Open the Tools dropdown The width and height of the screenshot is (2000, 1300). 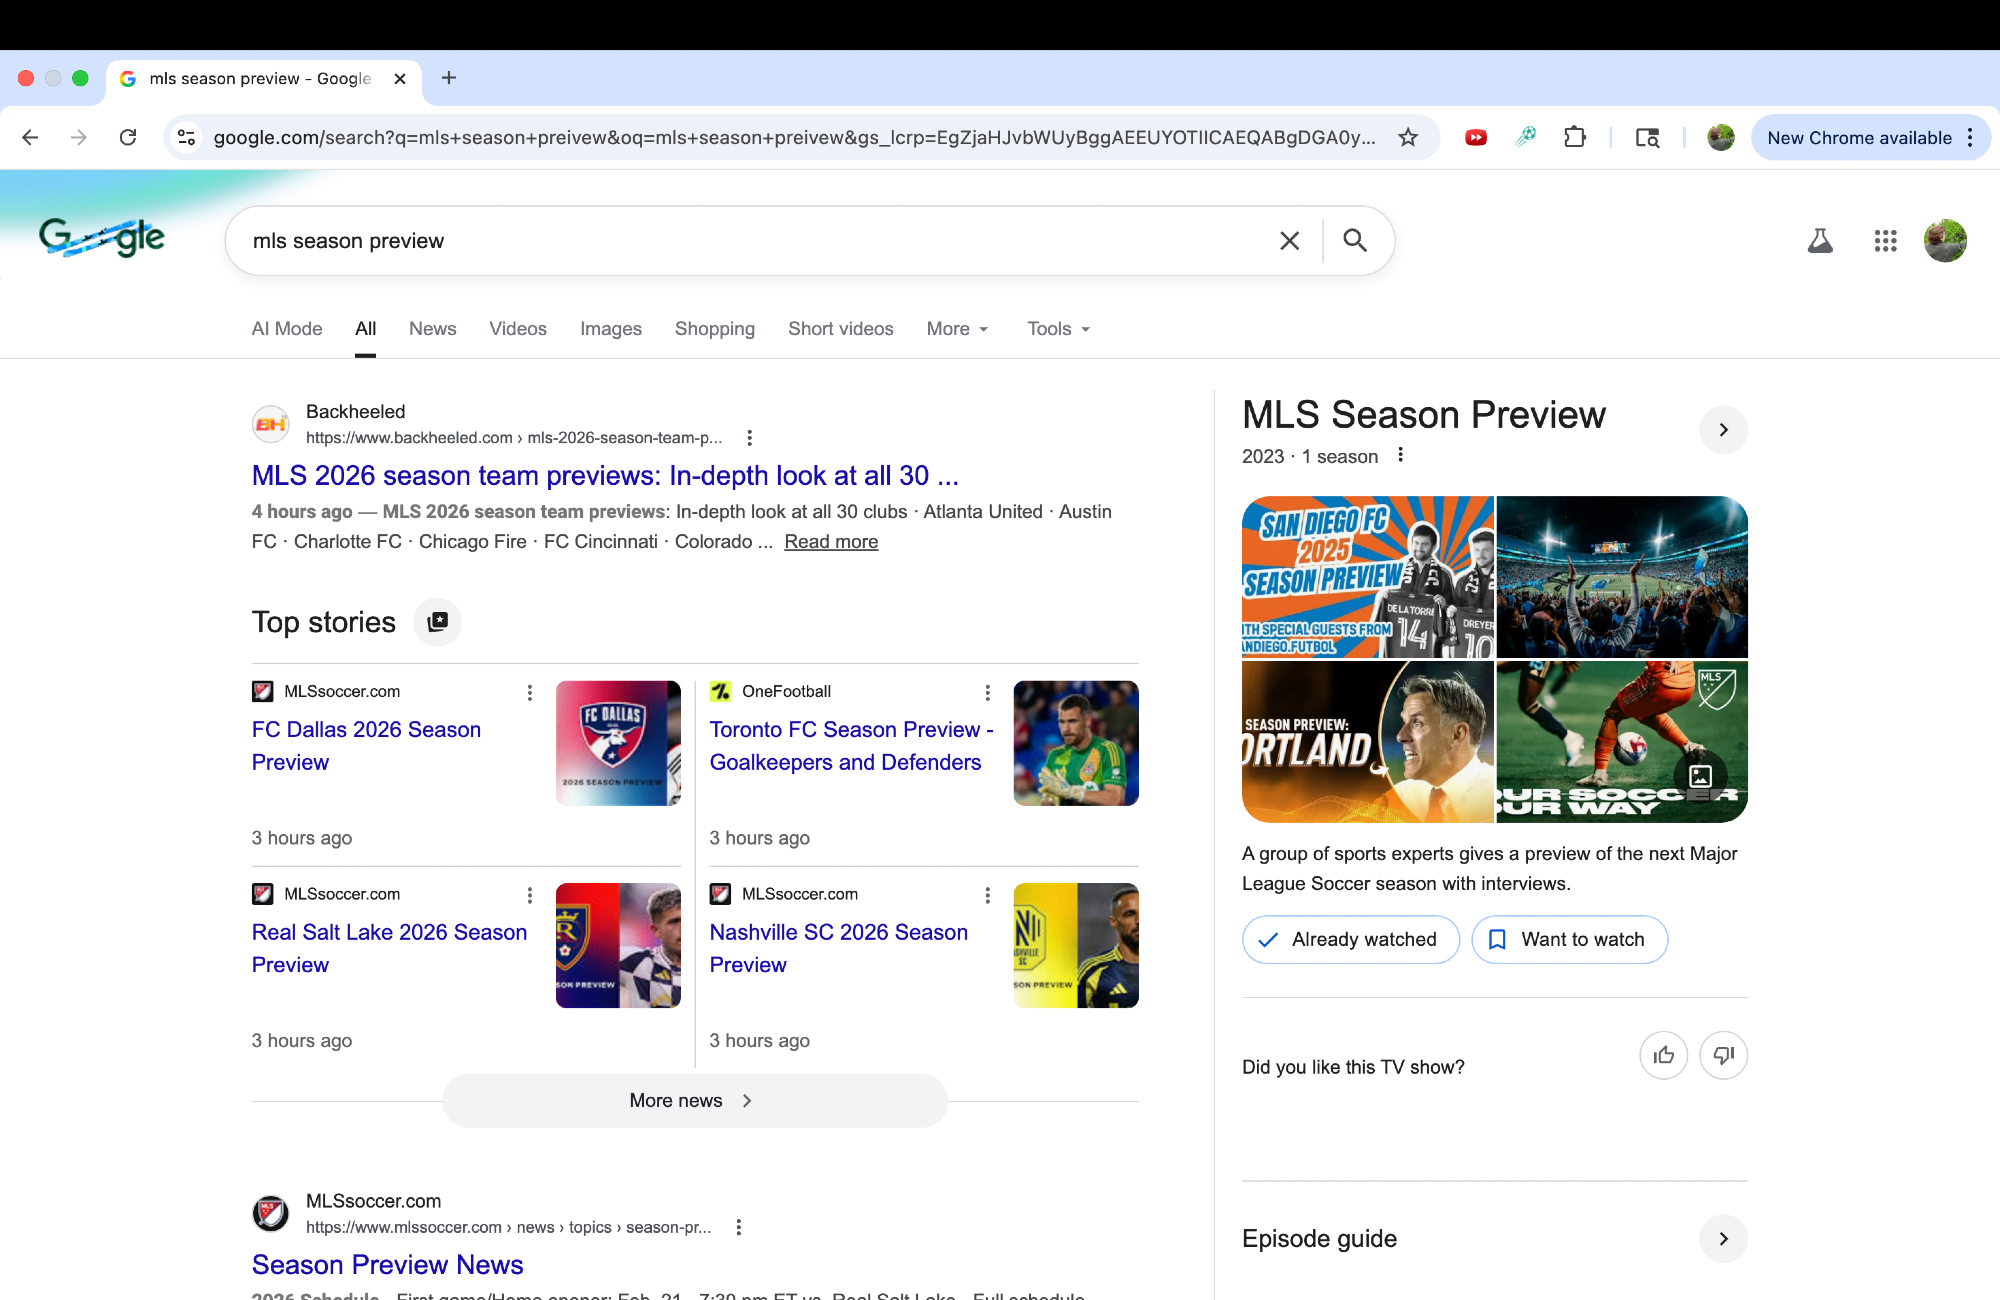tap(1058, 329)
